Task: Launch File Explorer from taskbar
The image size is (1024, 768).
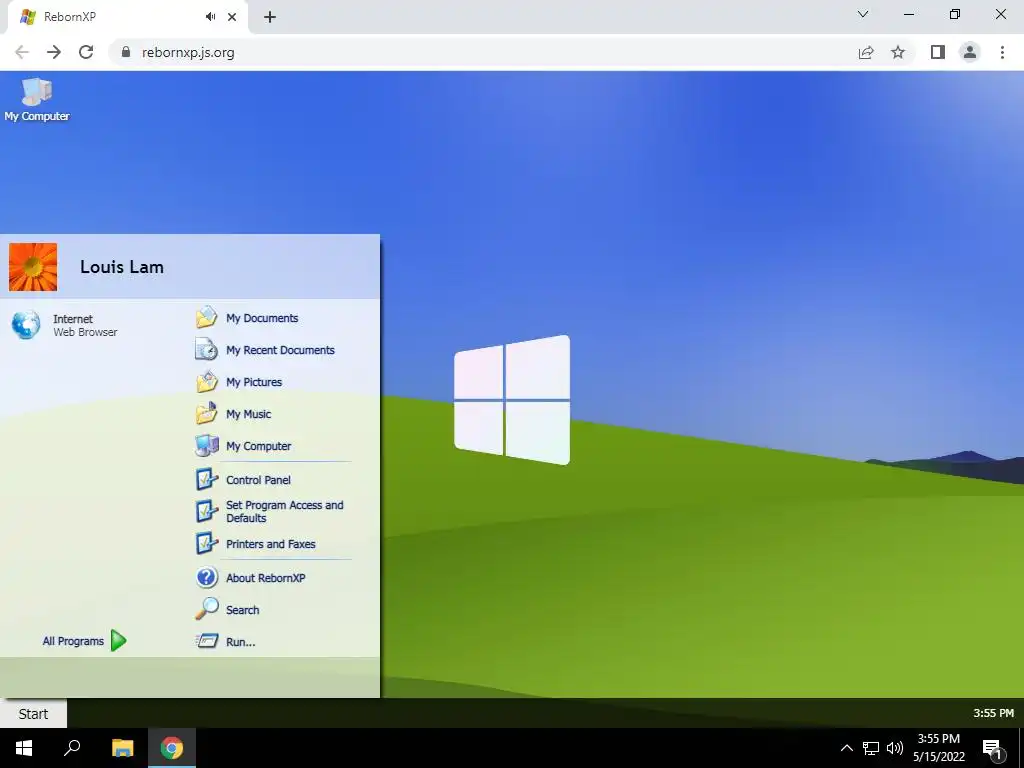Action: [x=122, y=748]
